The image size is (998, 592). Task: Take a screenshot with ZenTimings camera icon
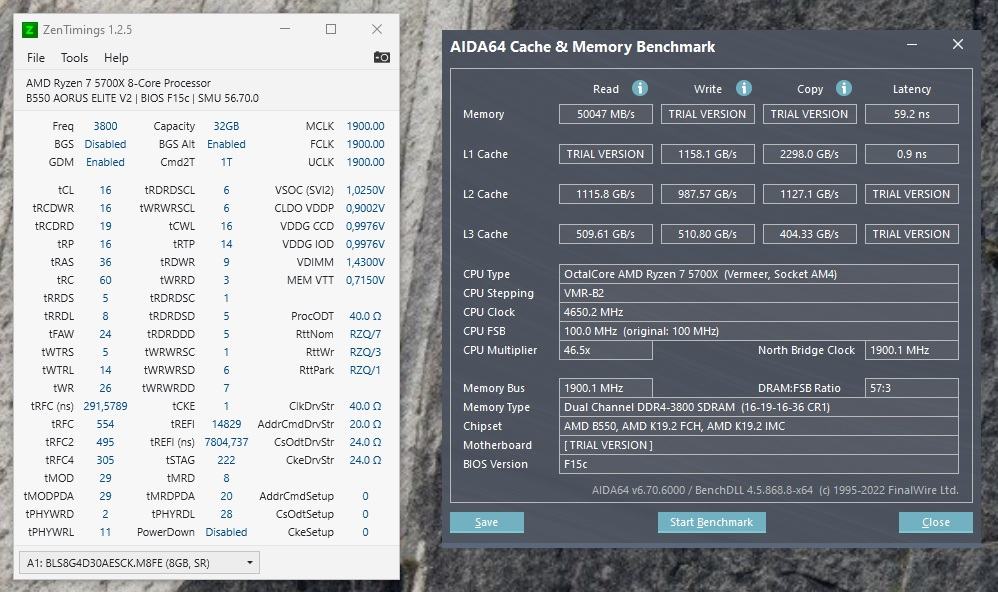(x=382, y=57)
